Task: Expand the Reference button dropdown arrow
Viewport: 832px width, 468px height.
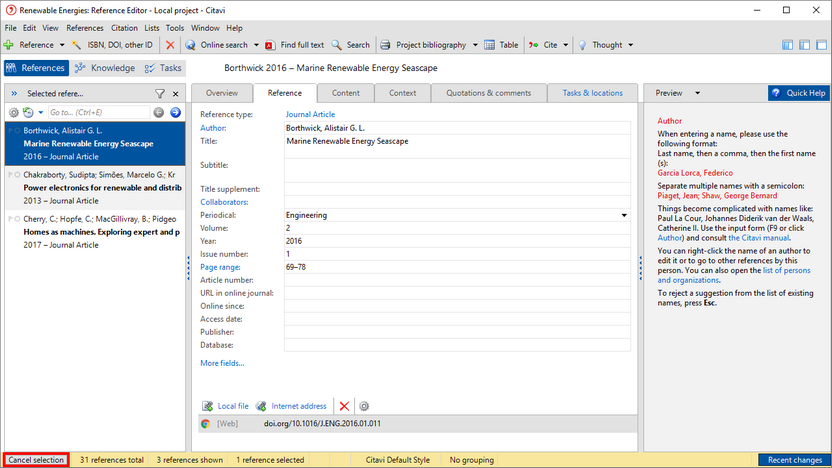Action: (62, 45)
